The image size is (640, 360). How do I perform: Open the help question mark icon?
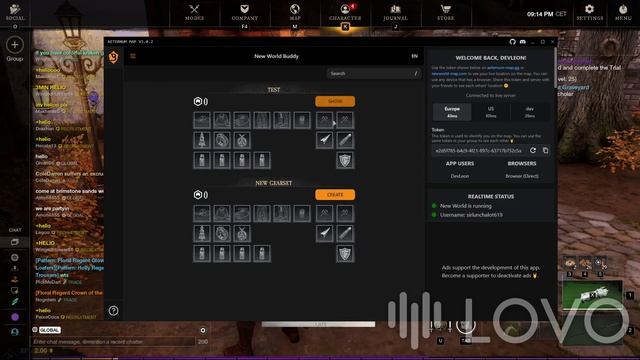(x=113, y=311)
